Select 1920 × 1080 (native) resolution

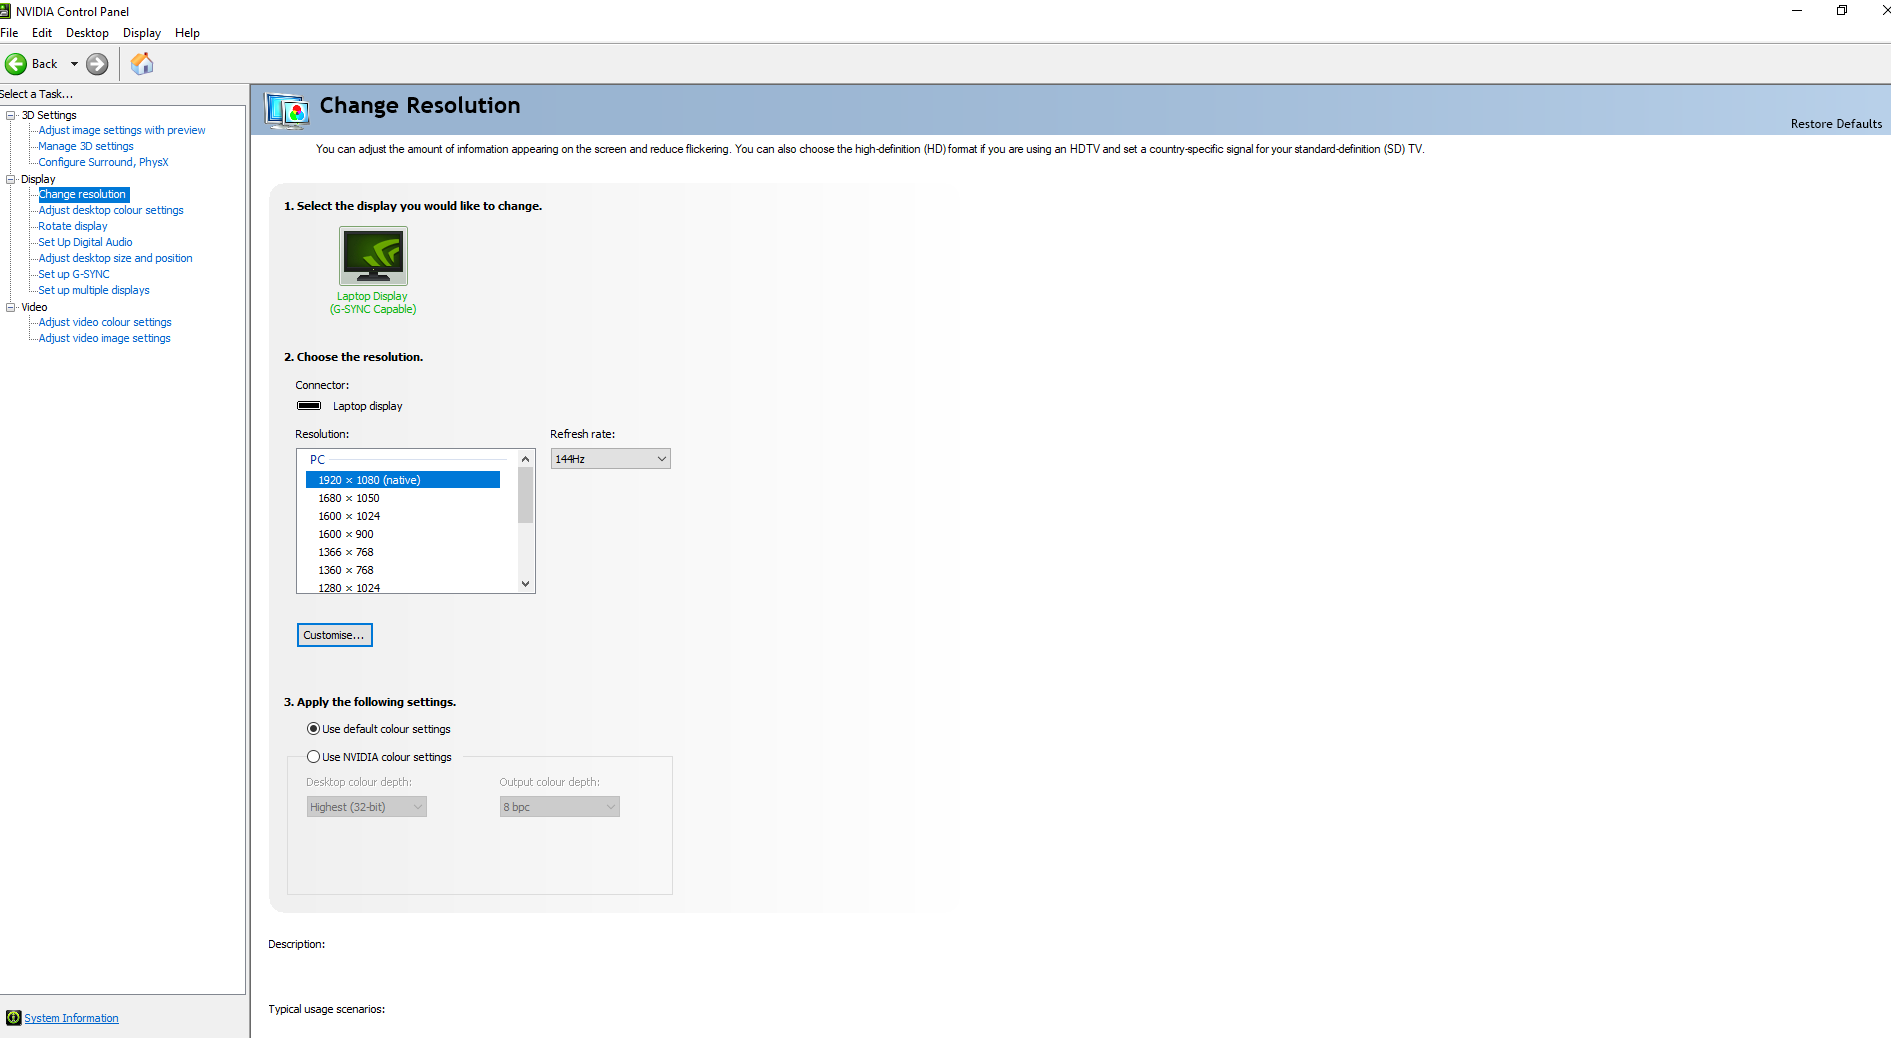(x=403, y=480)
